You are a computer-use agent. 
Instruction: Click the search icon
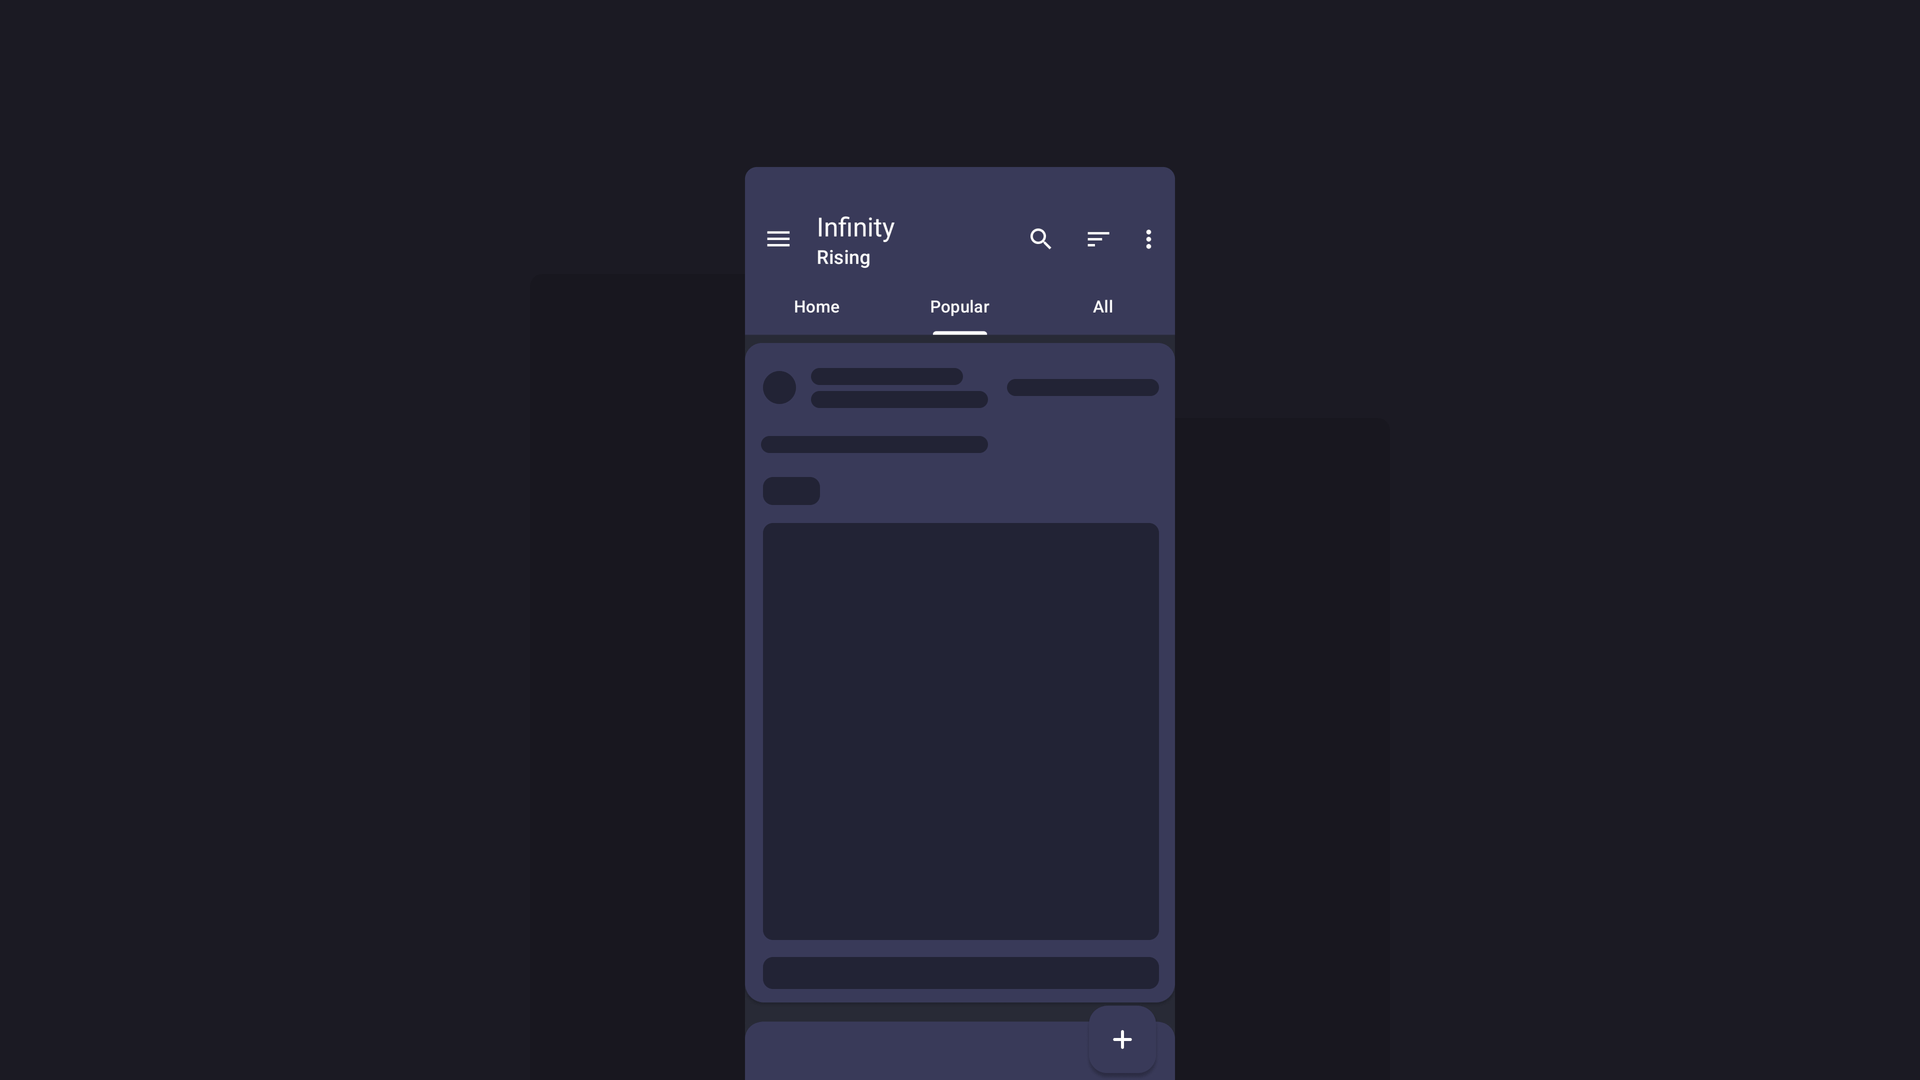[x=1040, y=237]
